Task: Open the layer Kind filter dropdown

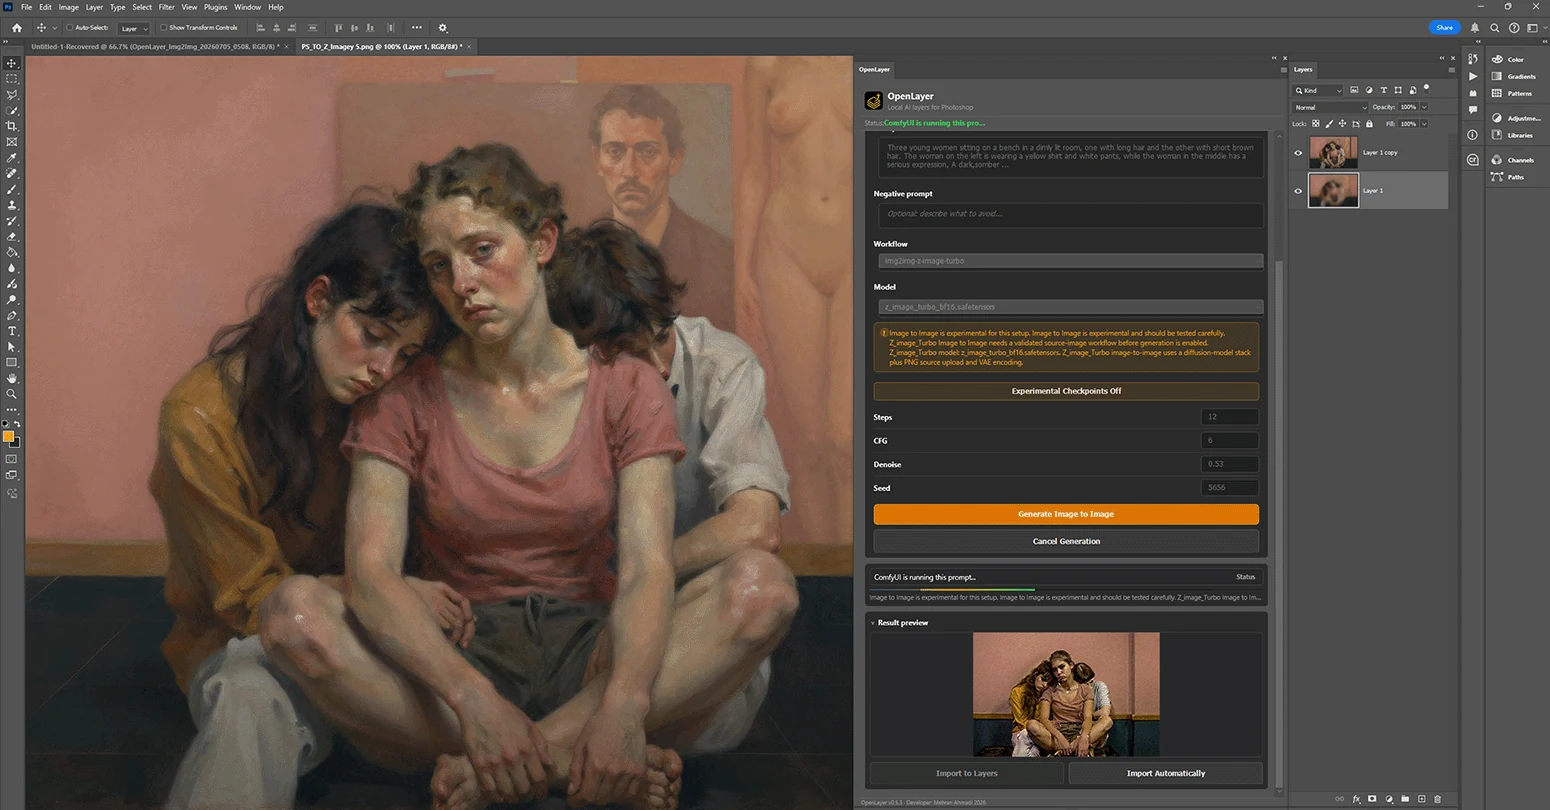Action: coord(1317,90)
